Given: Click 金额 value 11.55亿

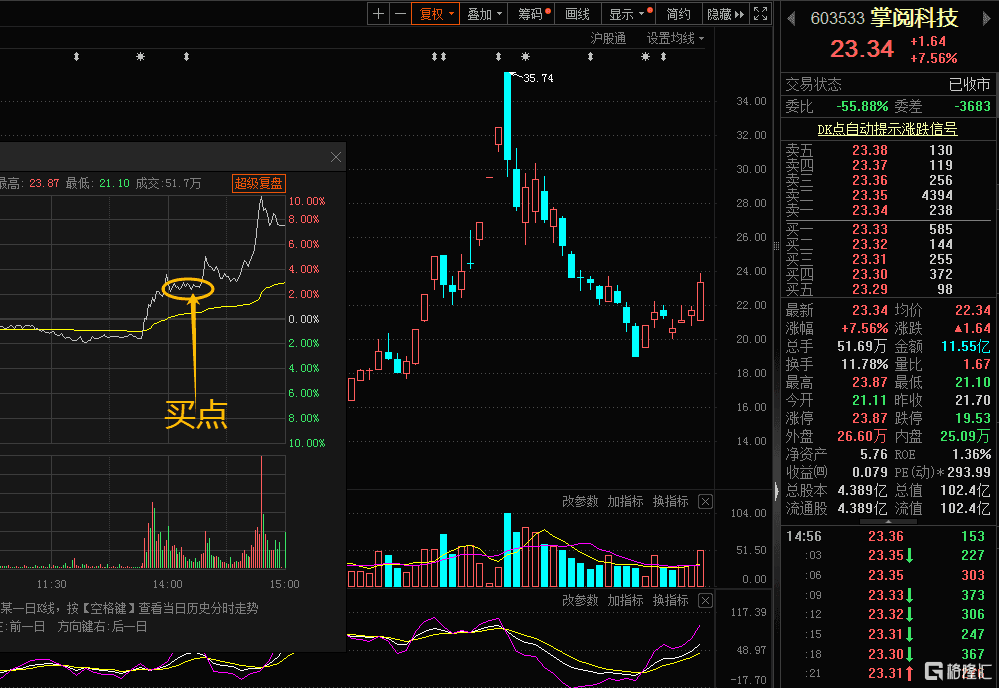Looking at the screenshot, I should [966, 347].
